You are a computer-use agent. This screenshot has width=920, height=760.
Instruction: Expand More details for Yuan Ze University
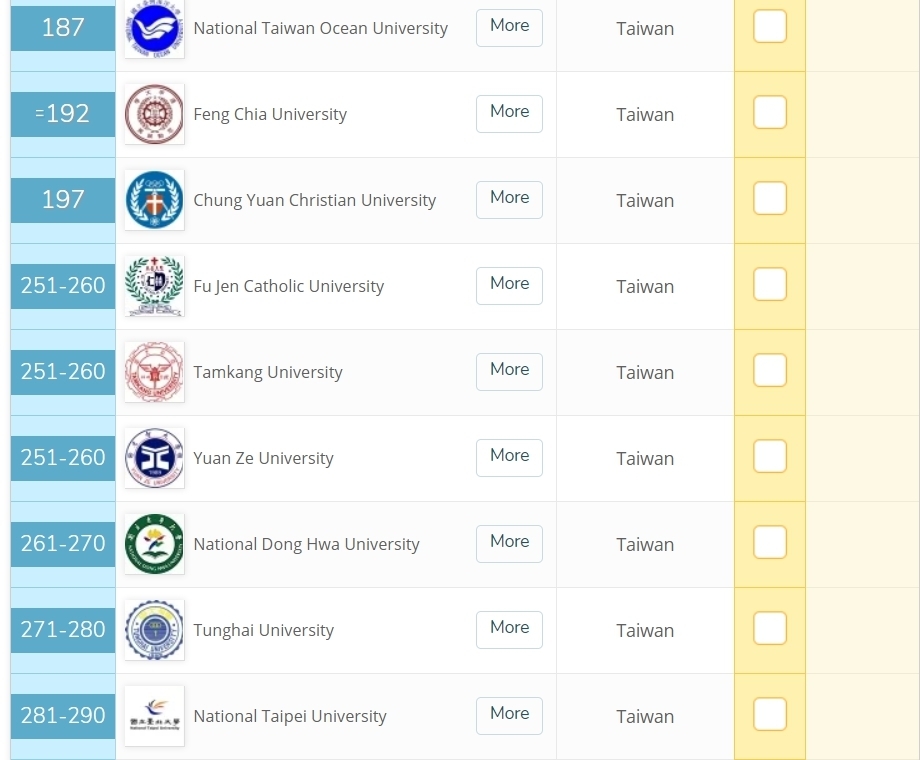pos(509,458)
